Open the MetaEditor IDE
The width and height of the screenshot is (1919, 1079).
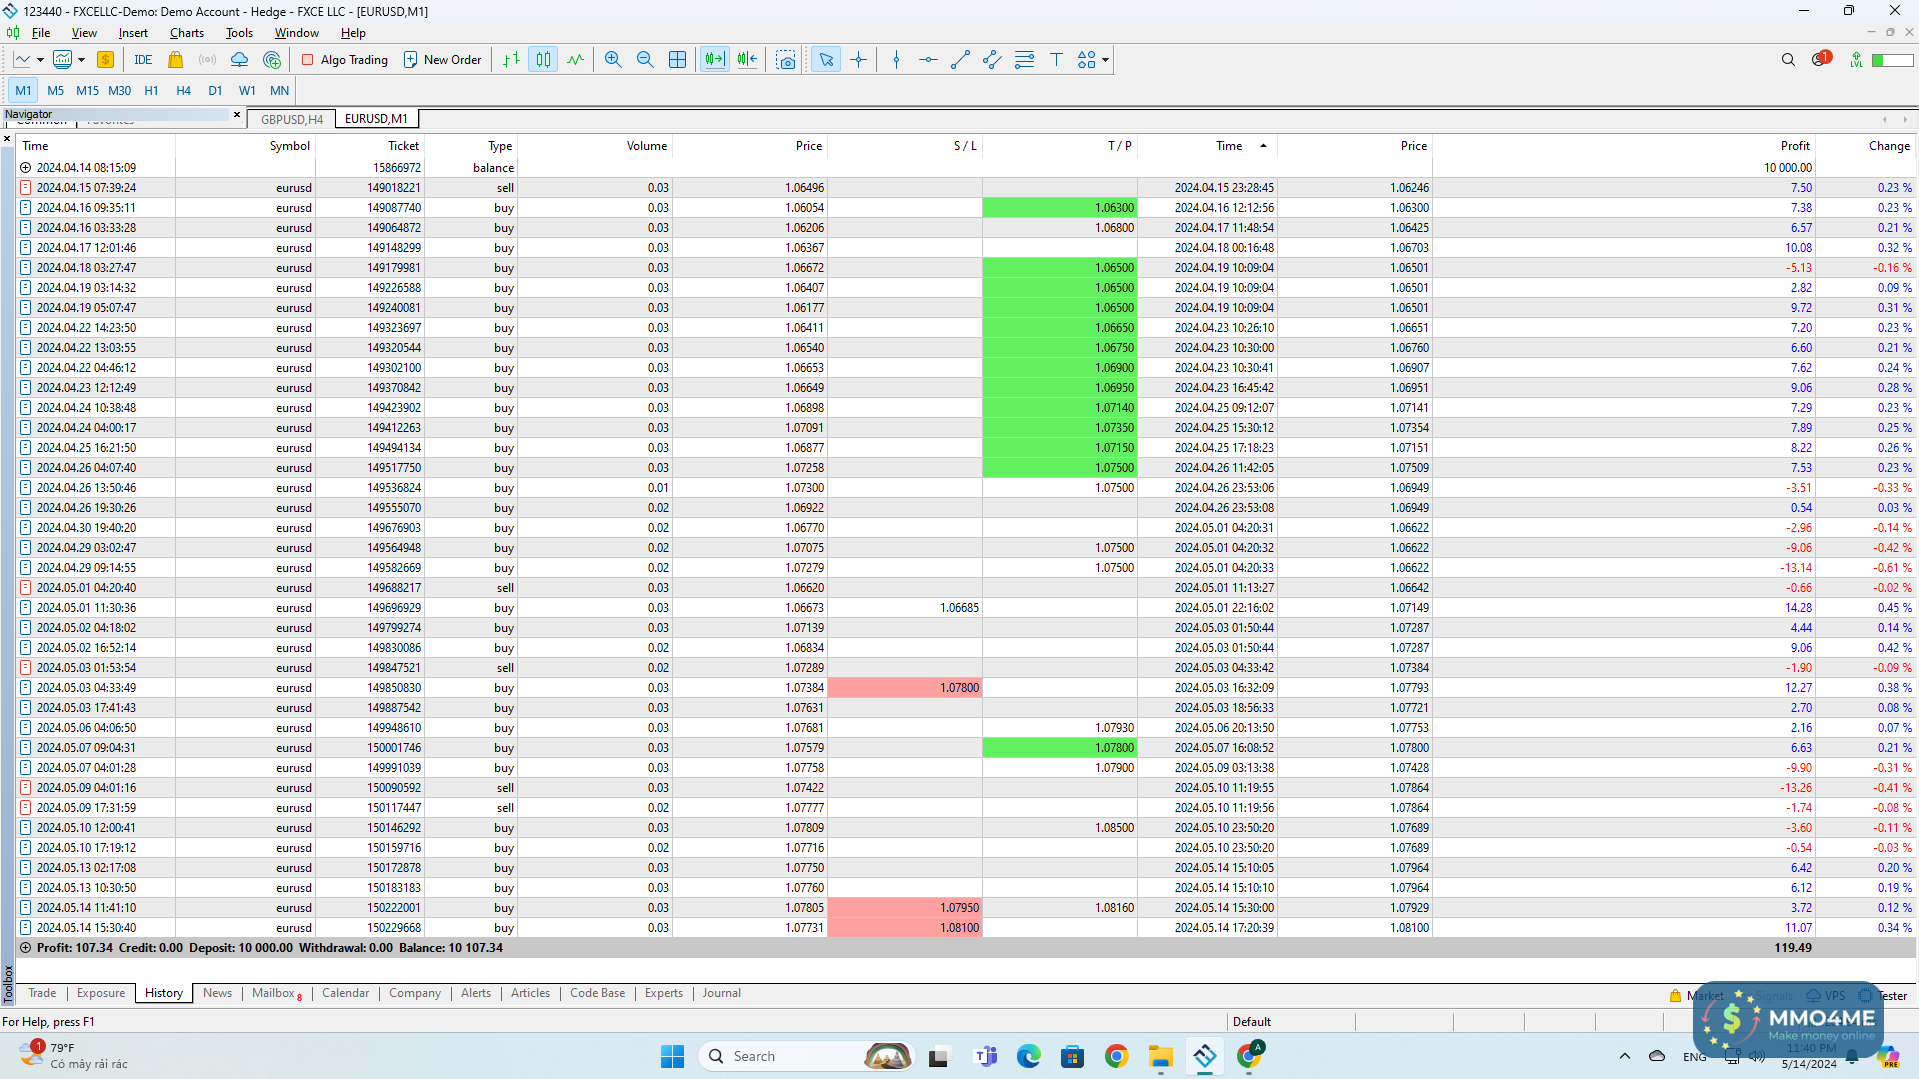coord(143,60)
